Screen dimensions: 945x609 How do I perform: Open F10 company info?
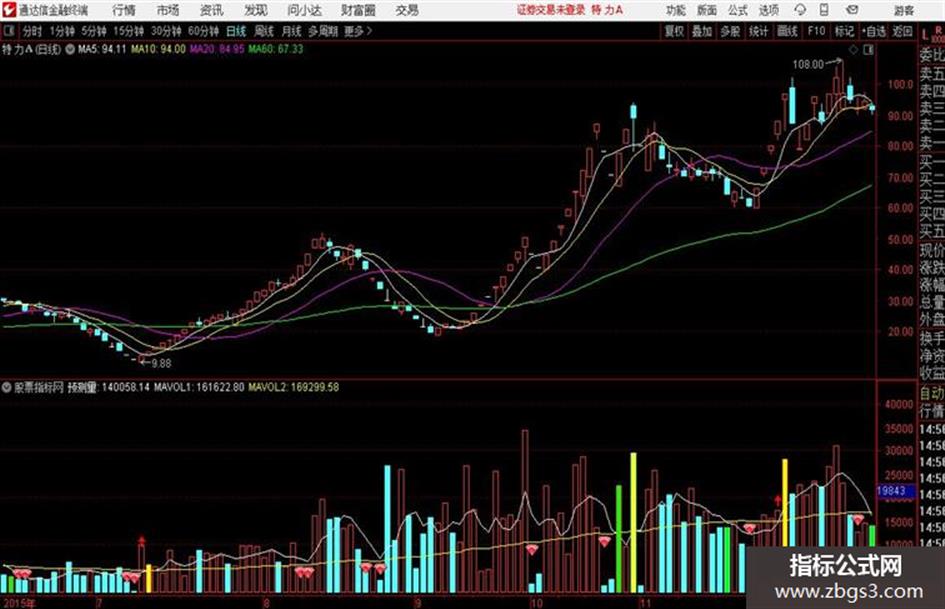pos(816,31)
